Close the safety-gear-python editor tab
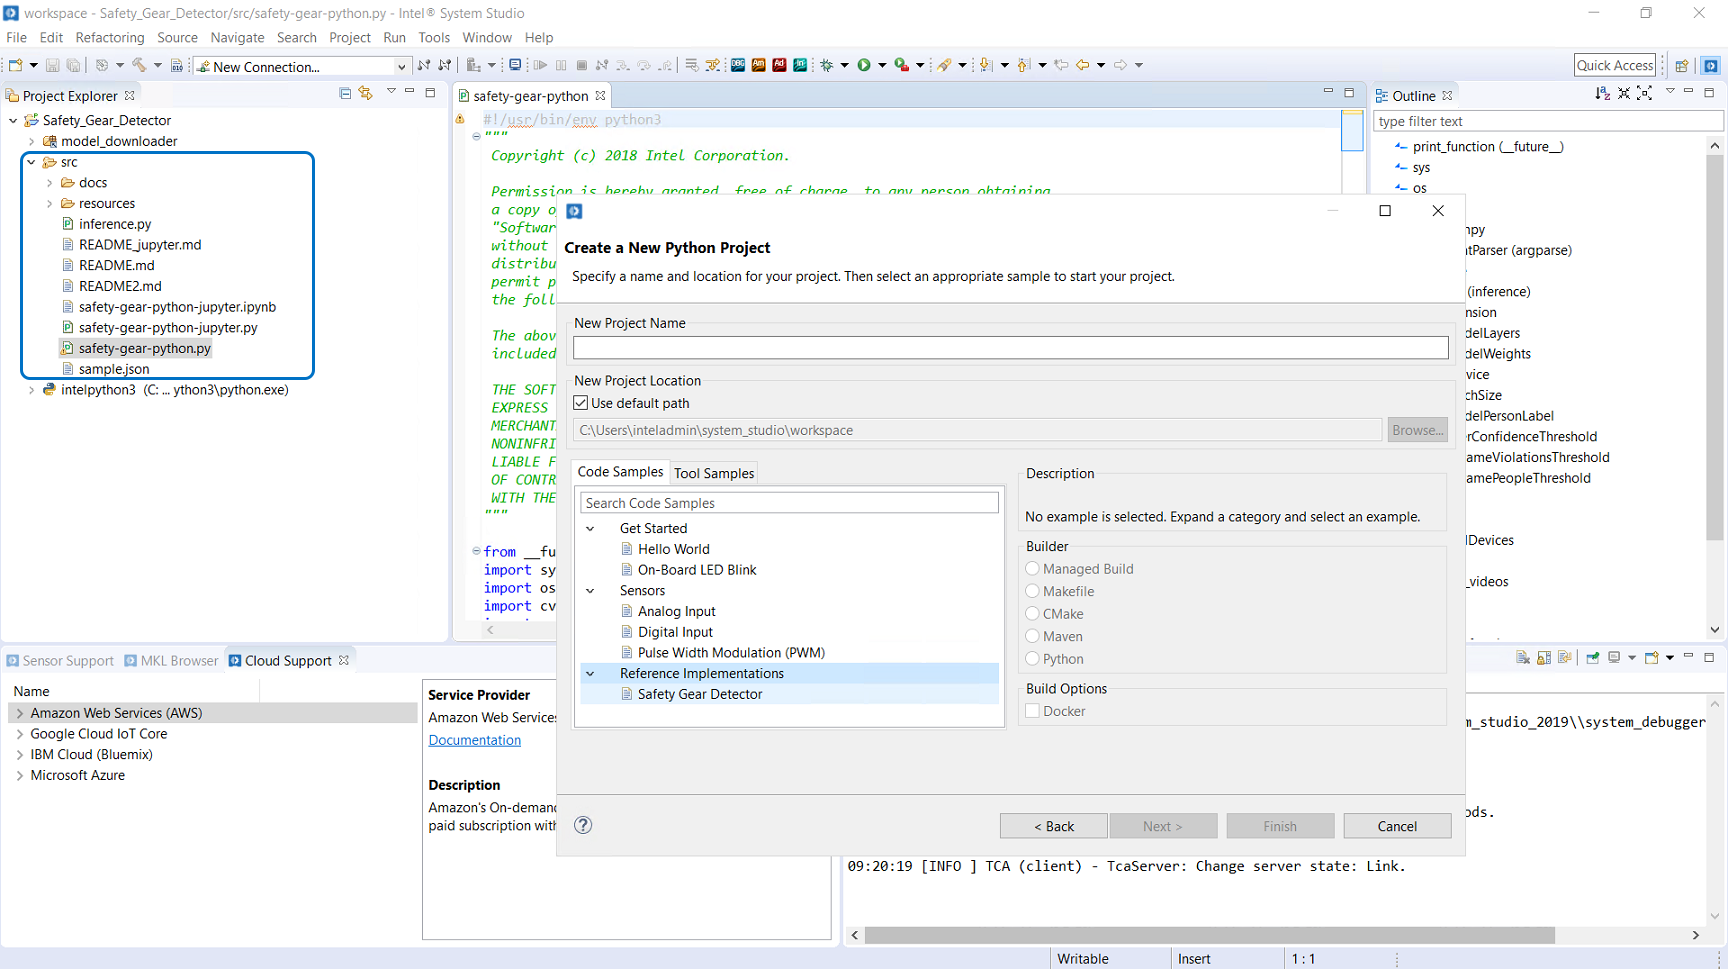 600,96
